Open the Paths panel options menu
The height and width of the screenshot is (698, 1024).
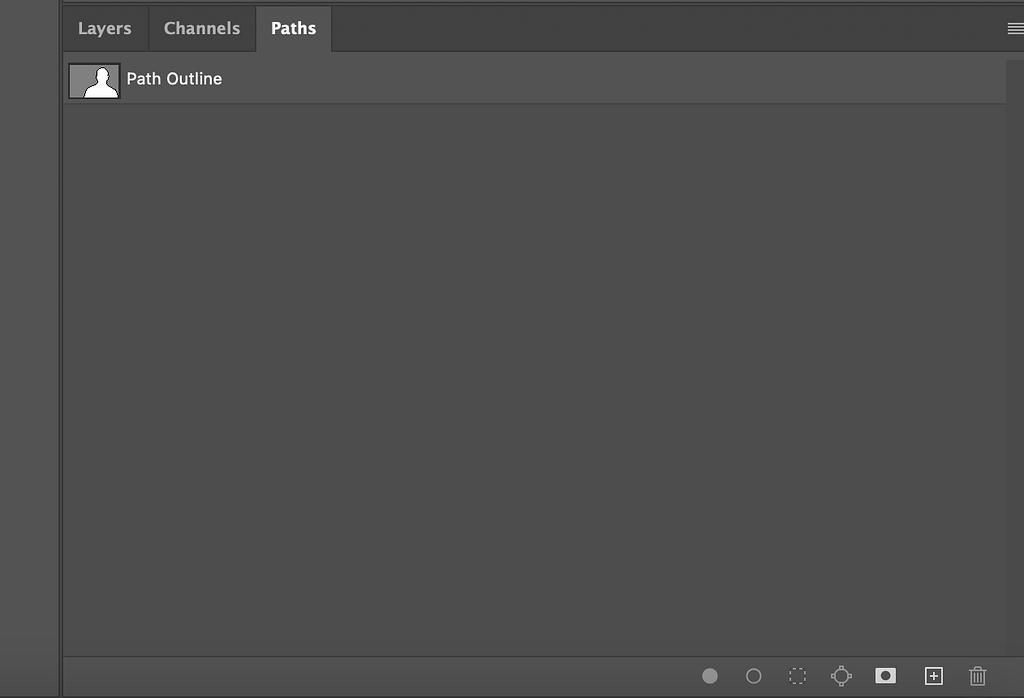(1015, 29)
